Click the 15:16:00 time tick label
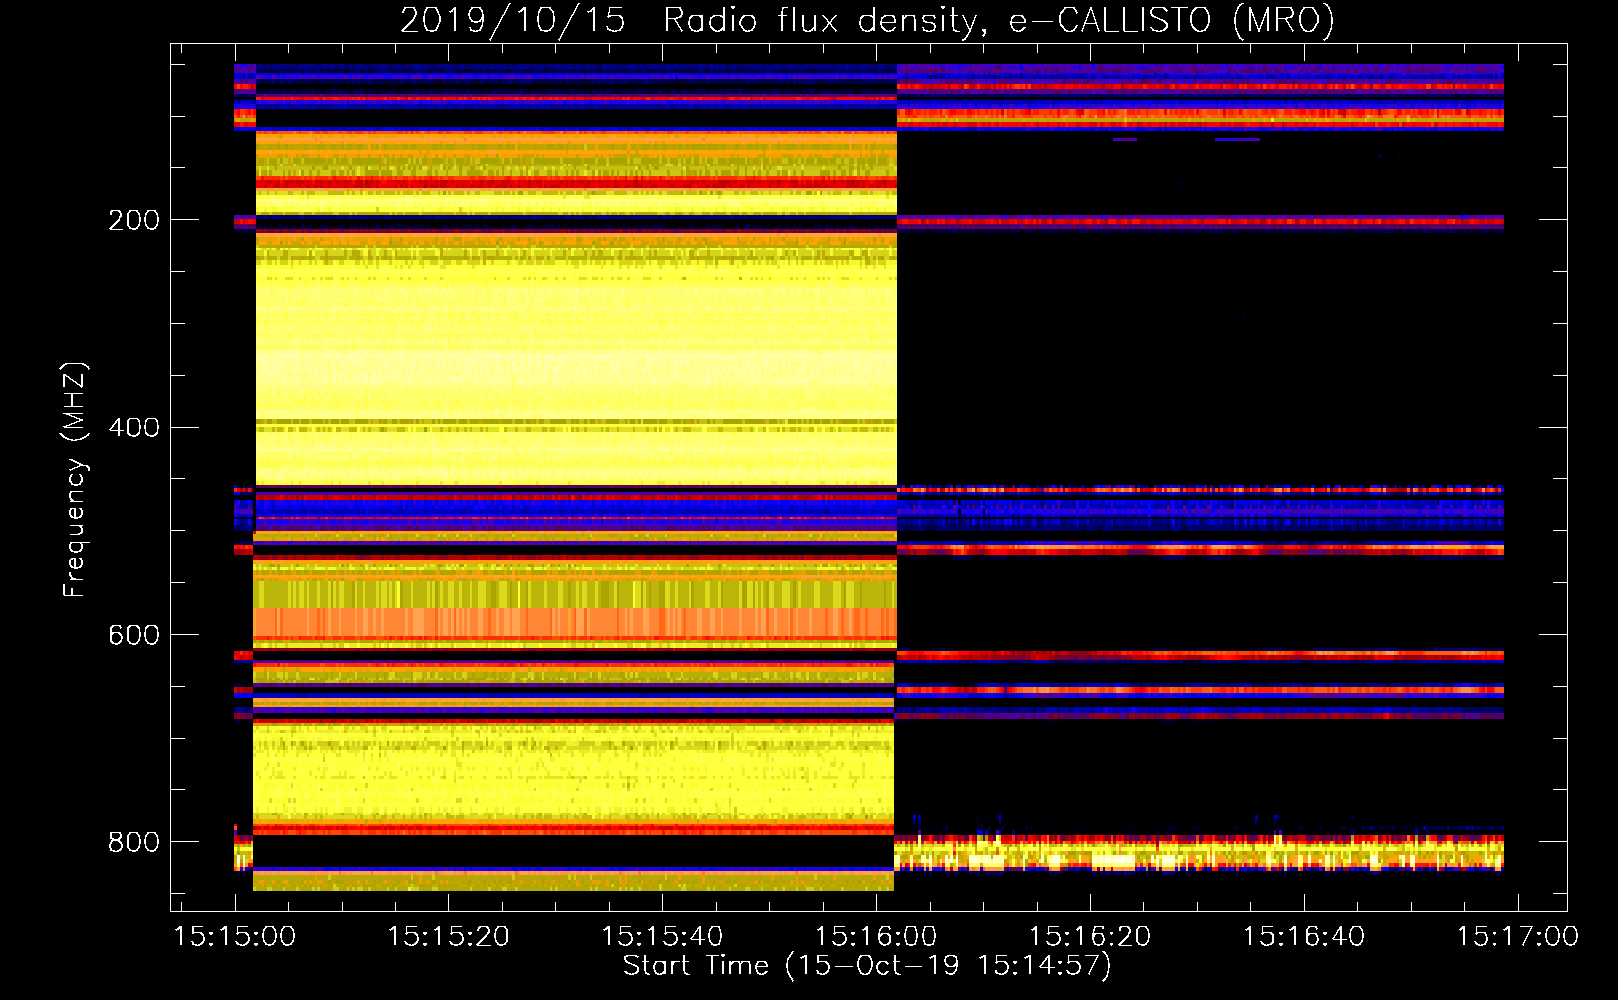 pos(876,936)
